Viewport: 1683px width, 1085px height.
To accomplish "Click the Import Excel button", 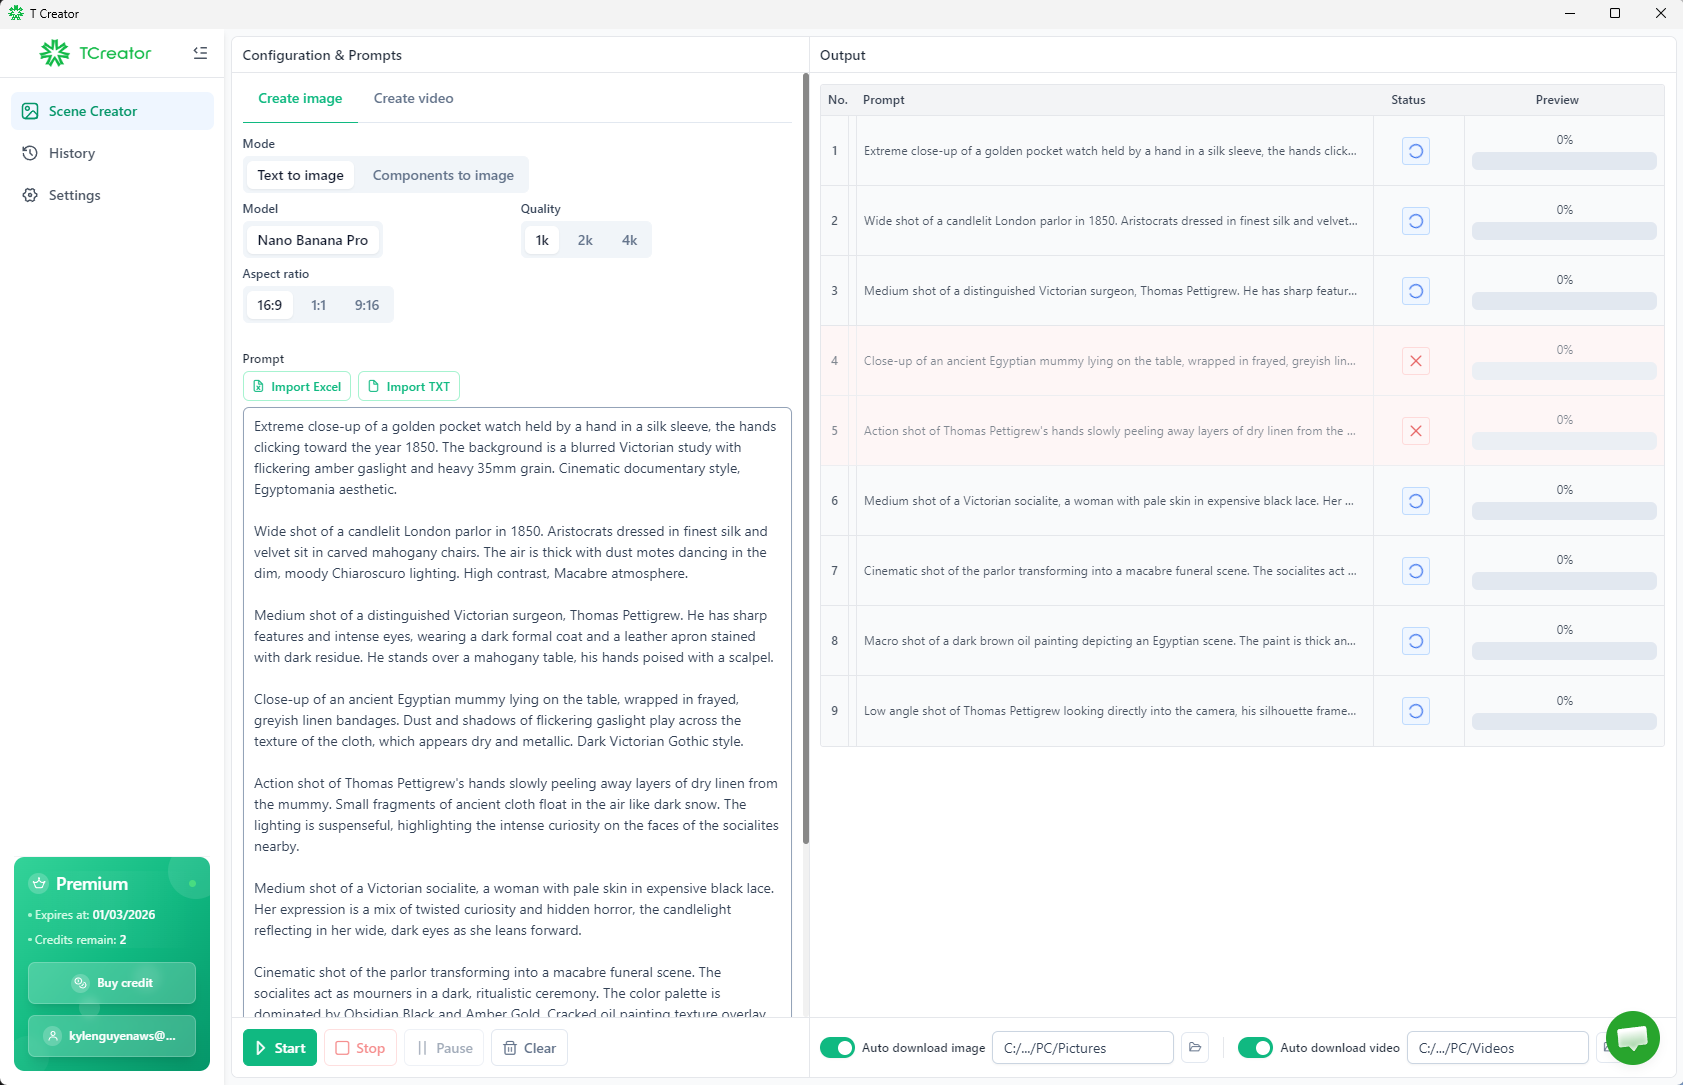I will [x=297, y=387].
